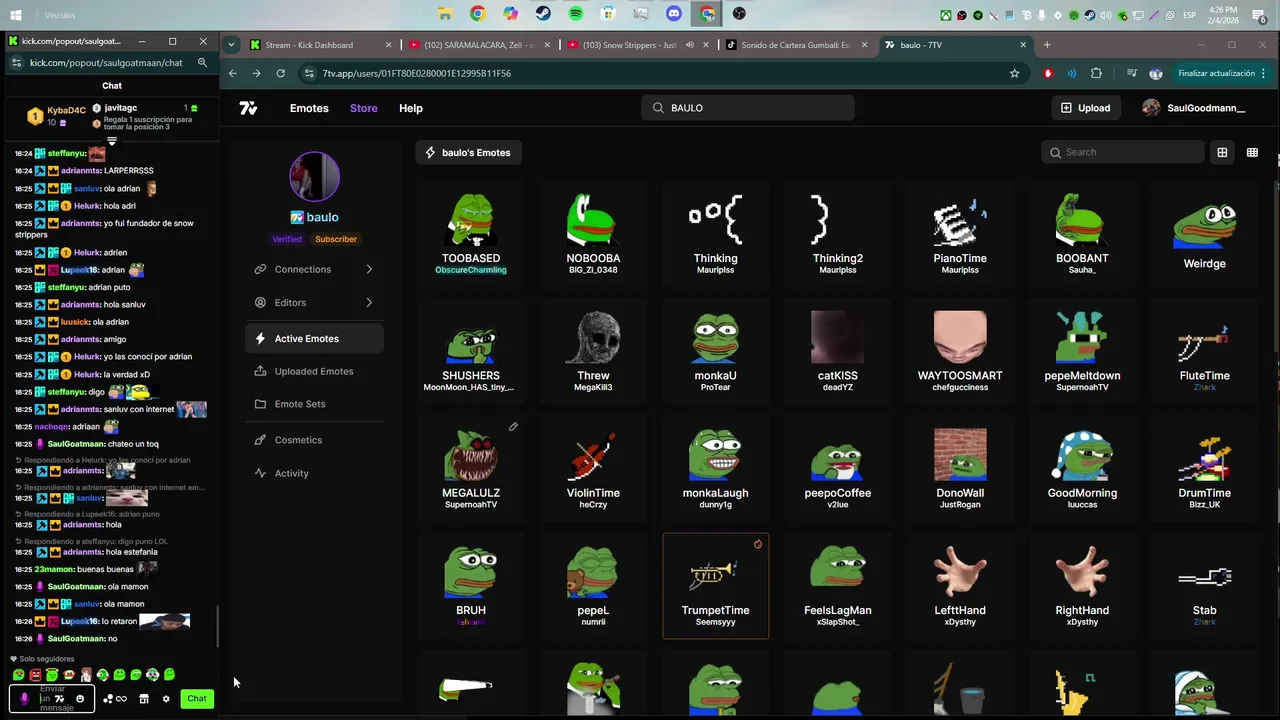Open Emote Sets section

314,404
